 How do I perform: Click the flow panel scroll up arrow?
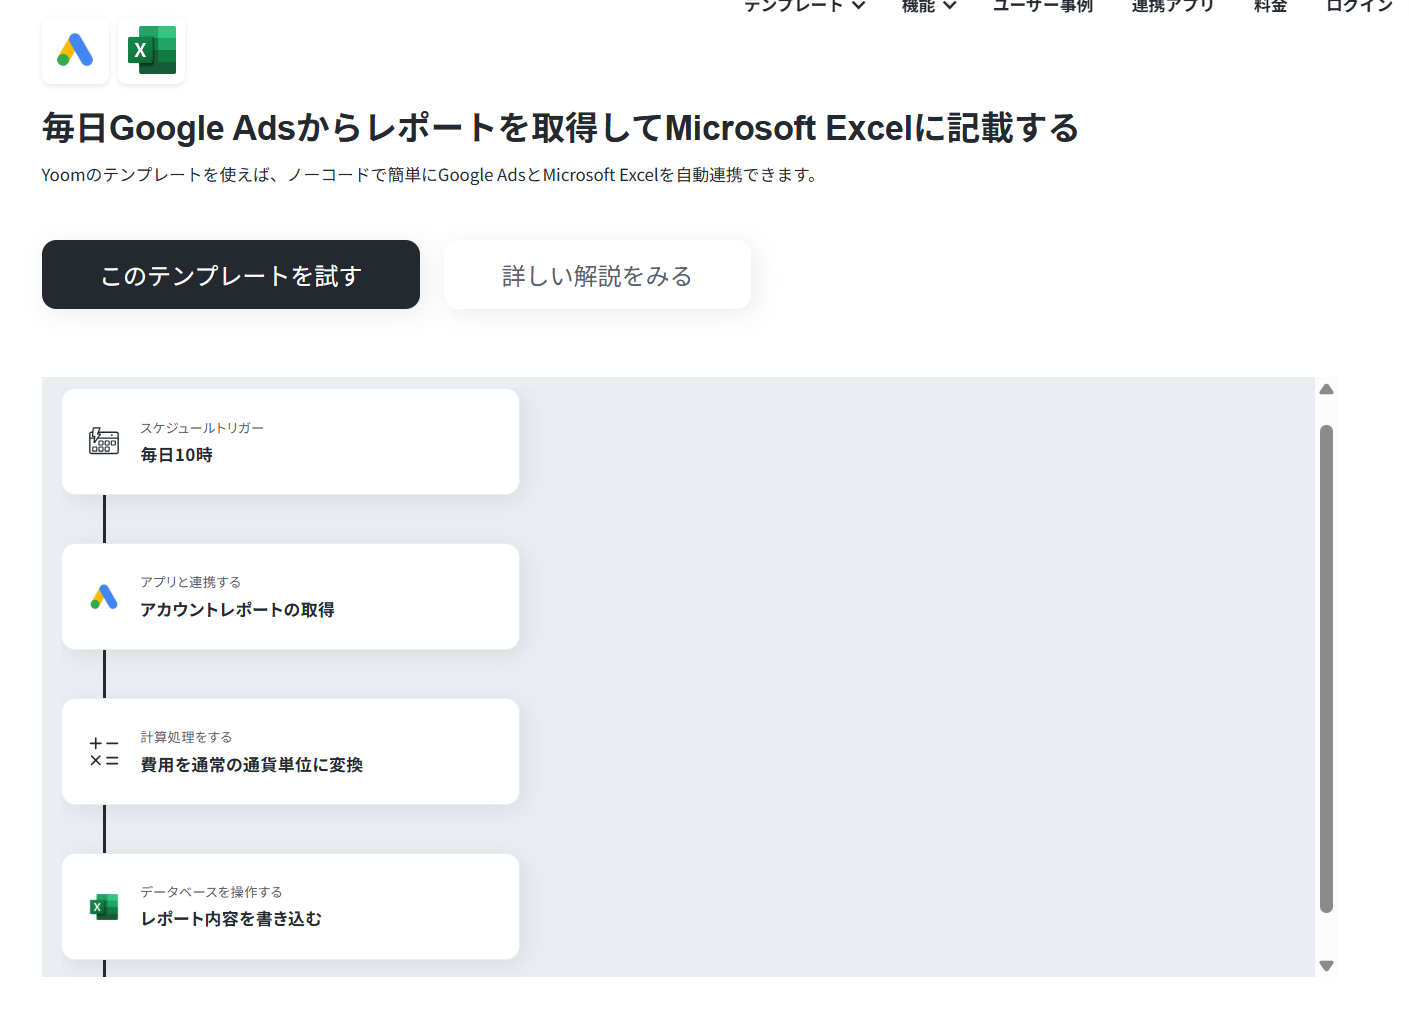click(1327, 390)
